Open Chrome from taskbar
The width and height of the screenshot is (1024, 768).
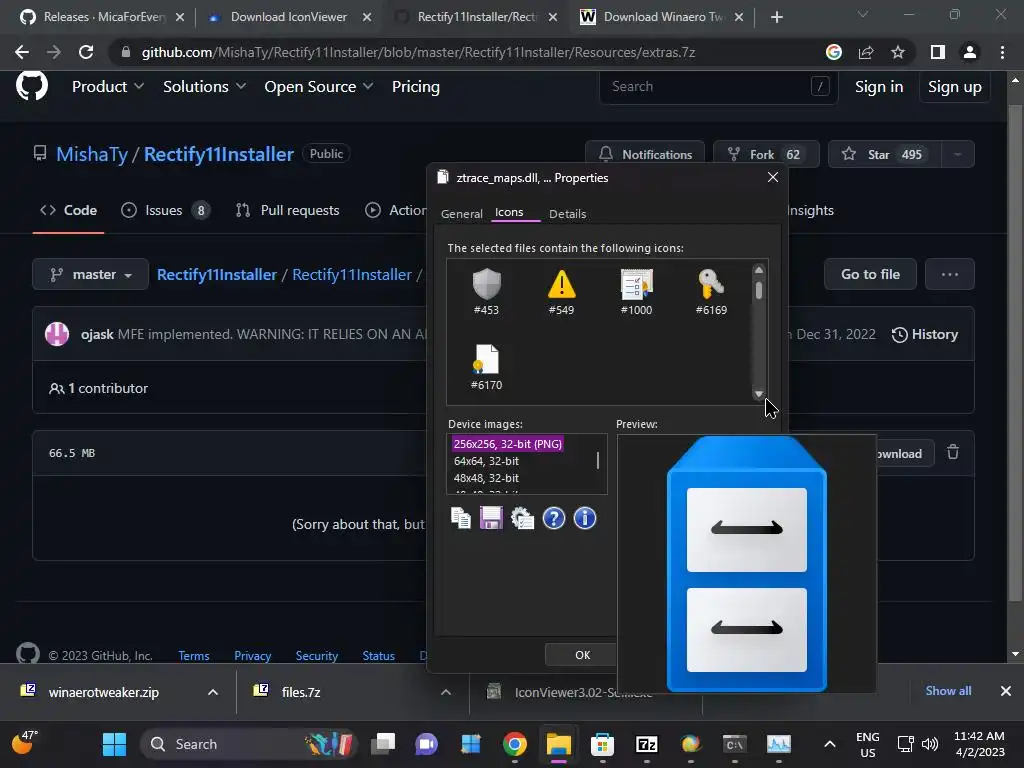coord(515,744)
